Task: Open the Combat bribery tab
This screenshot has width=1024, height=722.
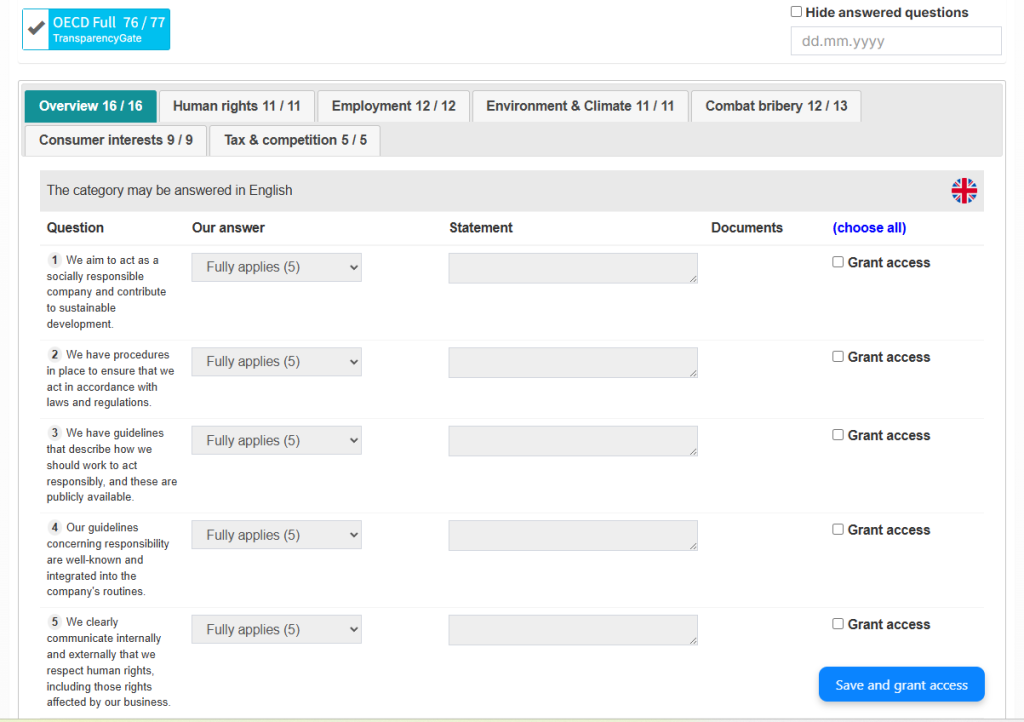Action: tap(775, 106)
